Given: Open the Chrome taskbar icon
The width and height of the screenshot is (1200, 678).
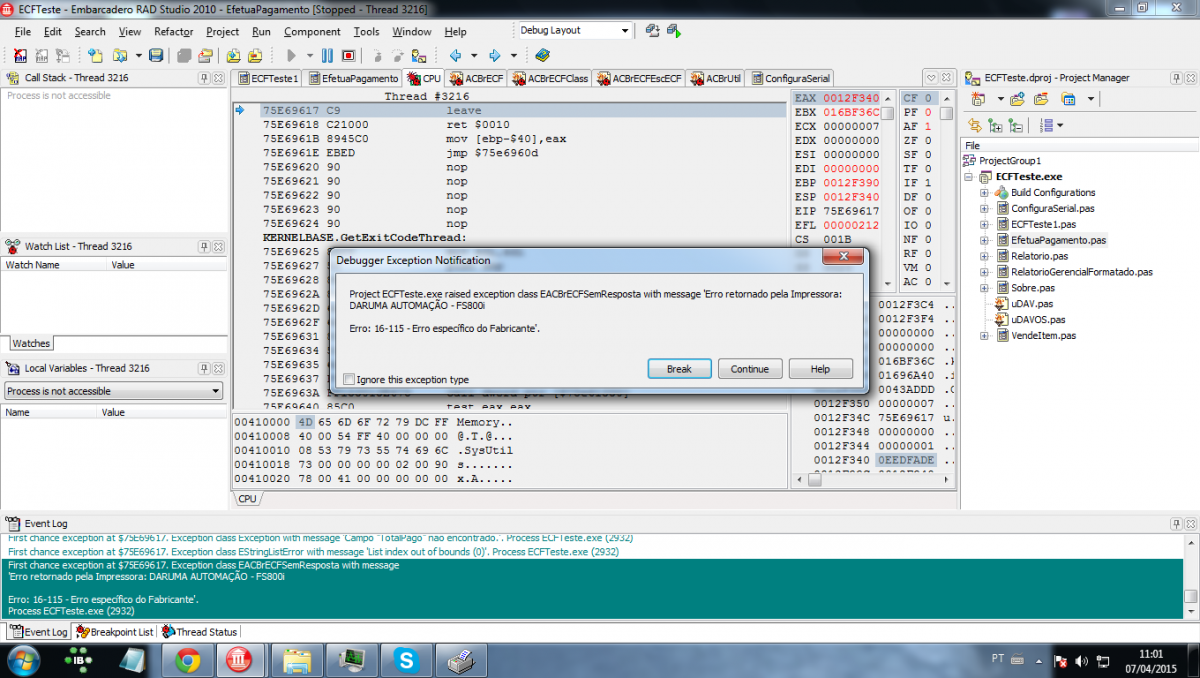Looking at the screenshot, I should coord(186,659).
